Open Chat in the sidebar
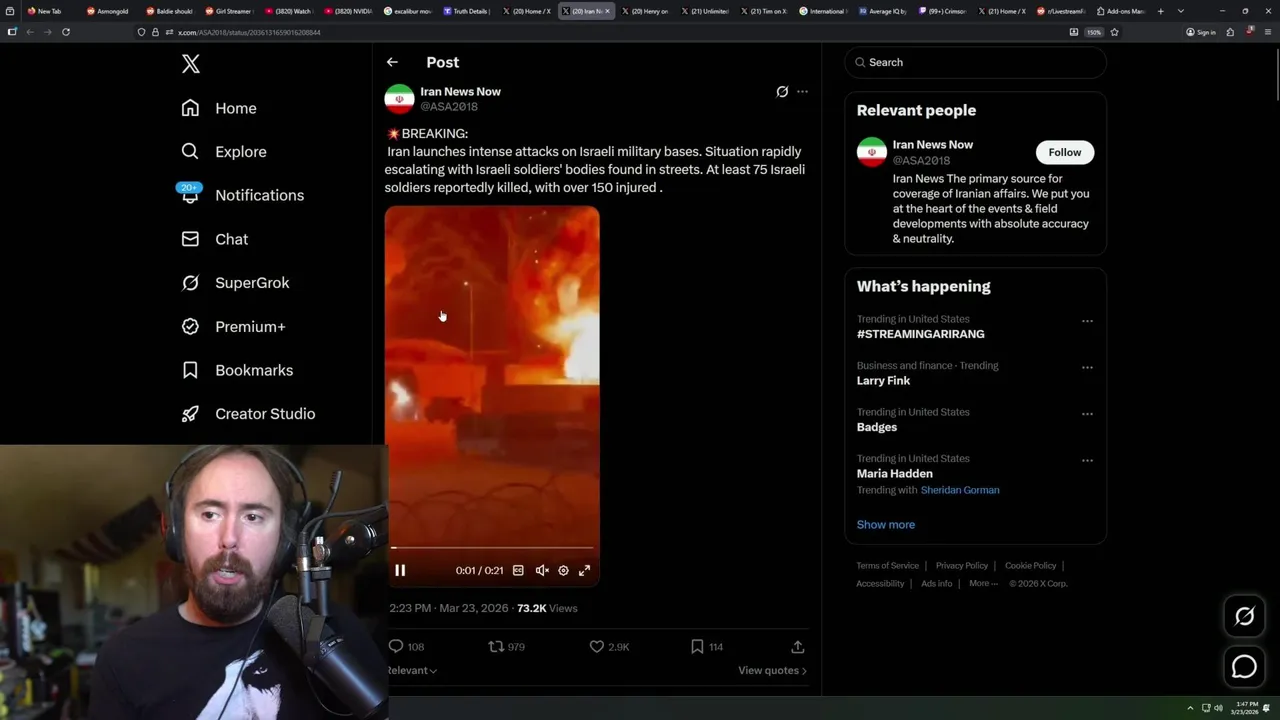 click(x=215, y=239)
